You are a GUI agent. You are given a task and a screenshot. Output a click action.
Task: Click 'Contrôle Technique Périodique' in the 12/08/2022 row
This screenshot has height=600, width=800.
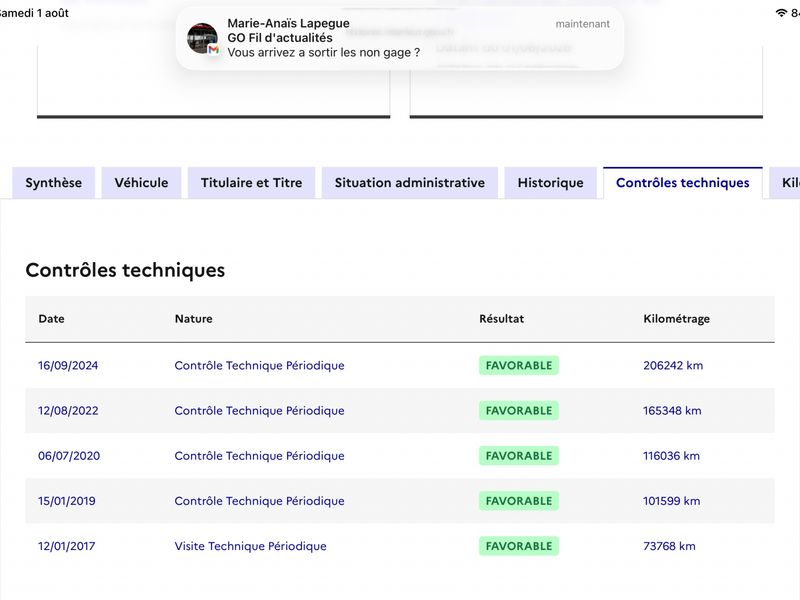[x=259, y=411]
